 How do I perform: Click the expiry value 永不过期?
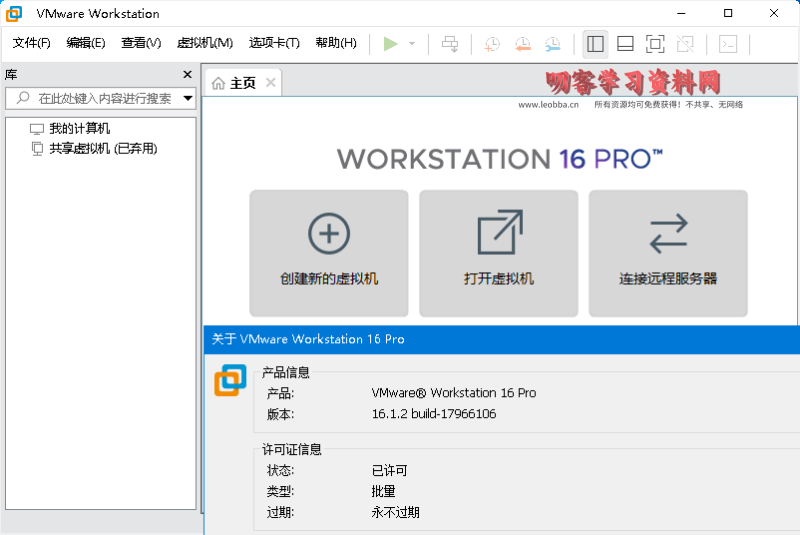pyautogui.click(x=395, y=512)
